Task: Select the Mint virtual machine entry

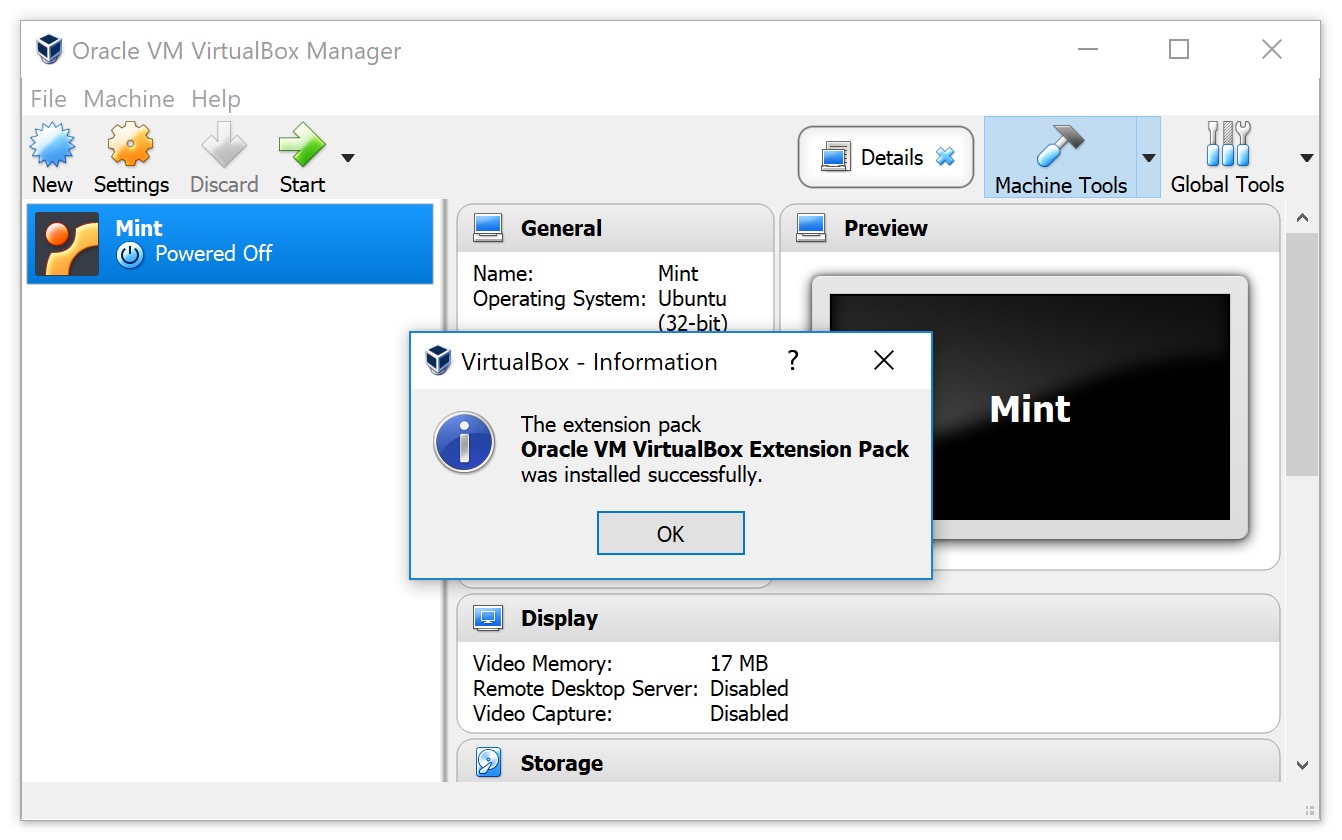Action: (x=230, y=243)
